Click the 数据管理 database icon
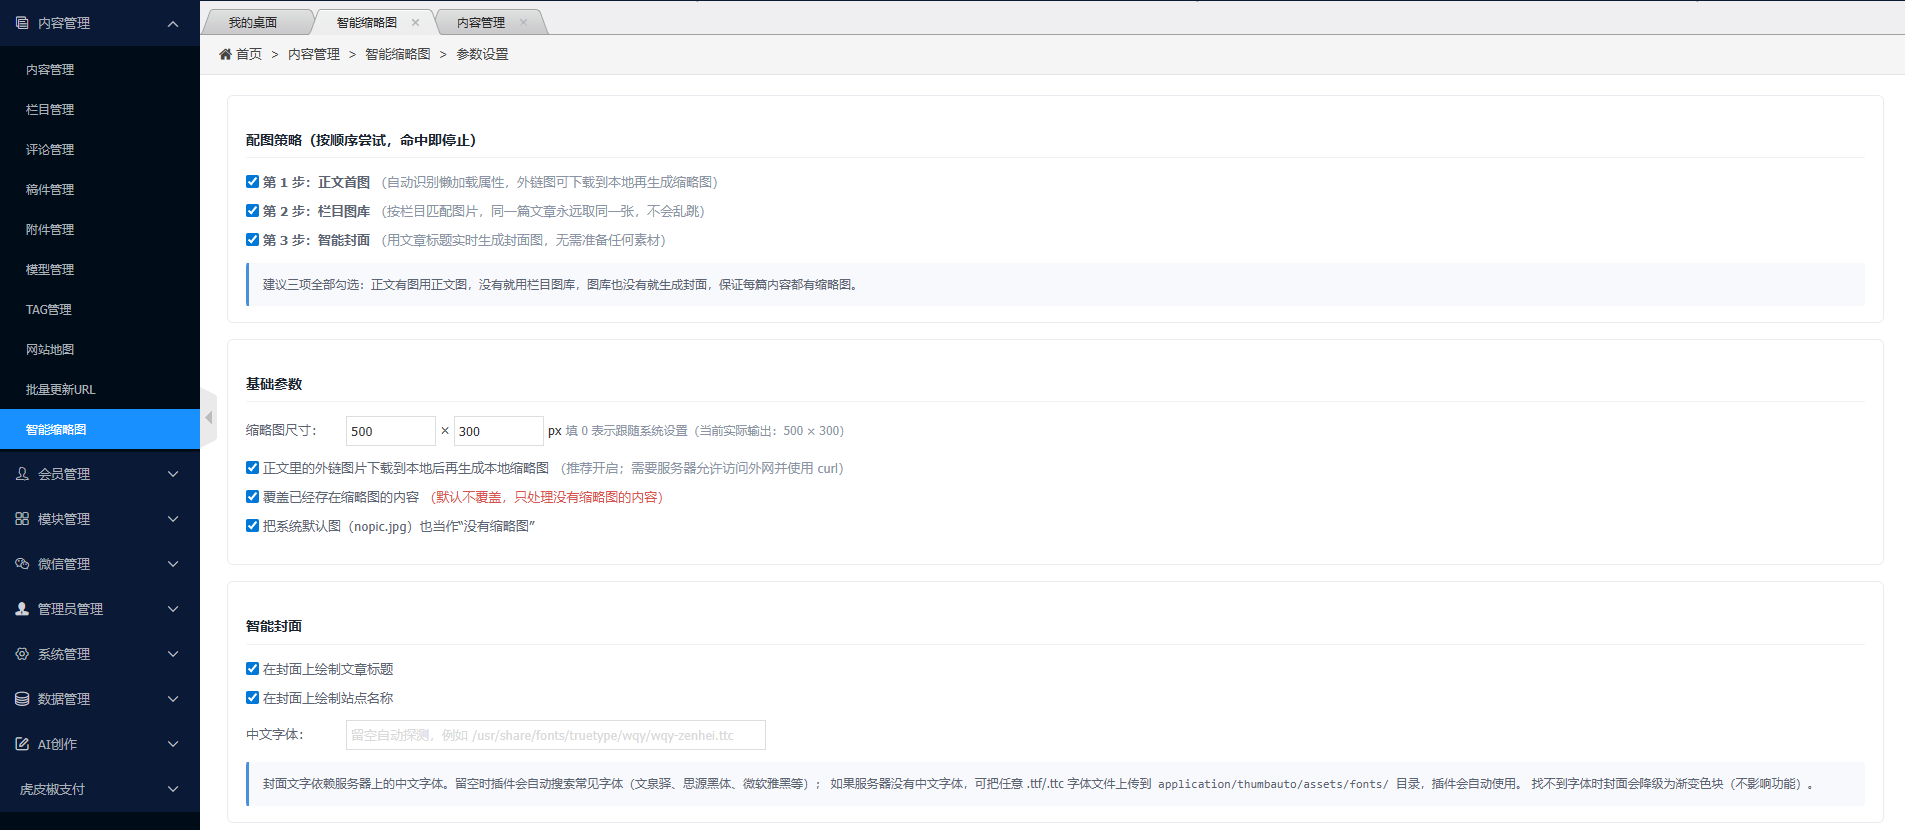The image size is (1905, 830). 22,699
